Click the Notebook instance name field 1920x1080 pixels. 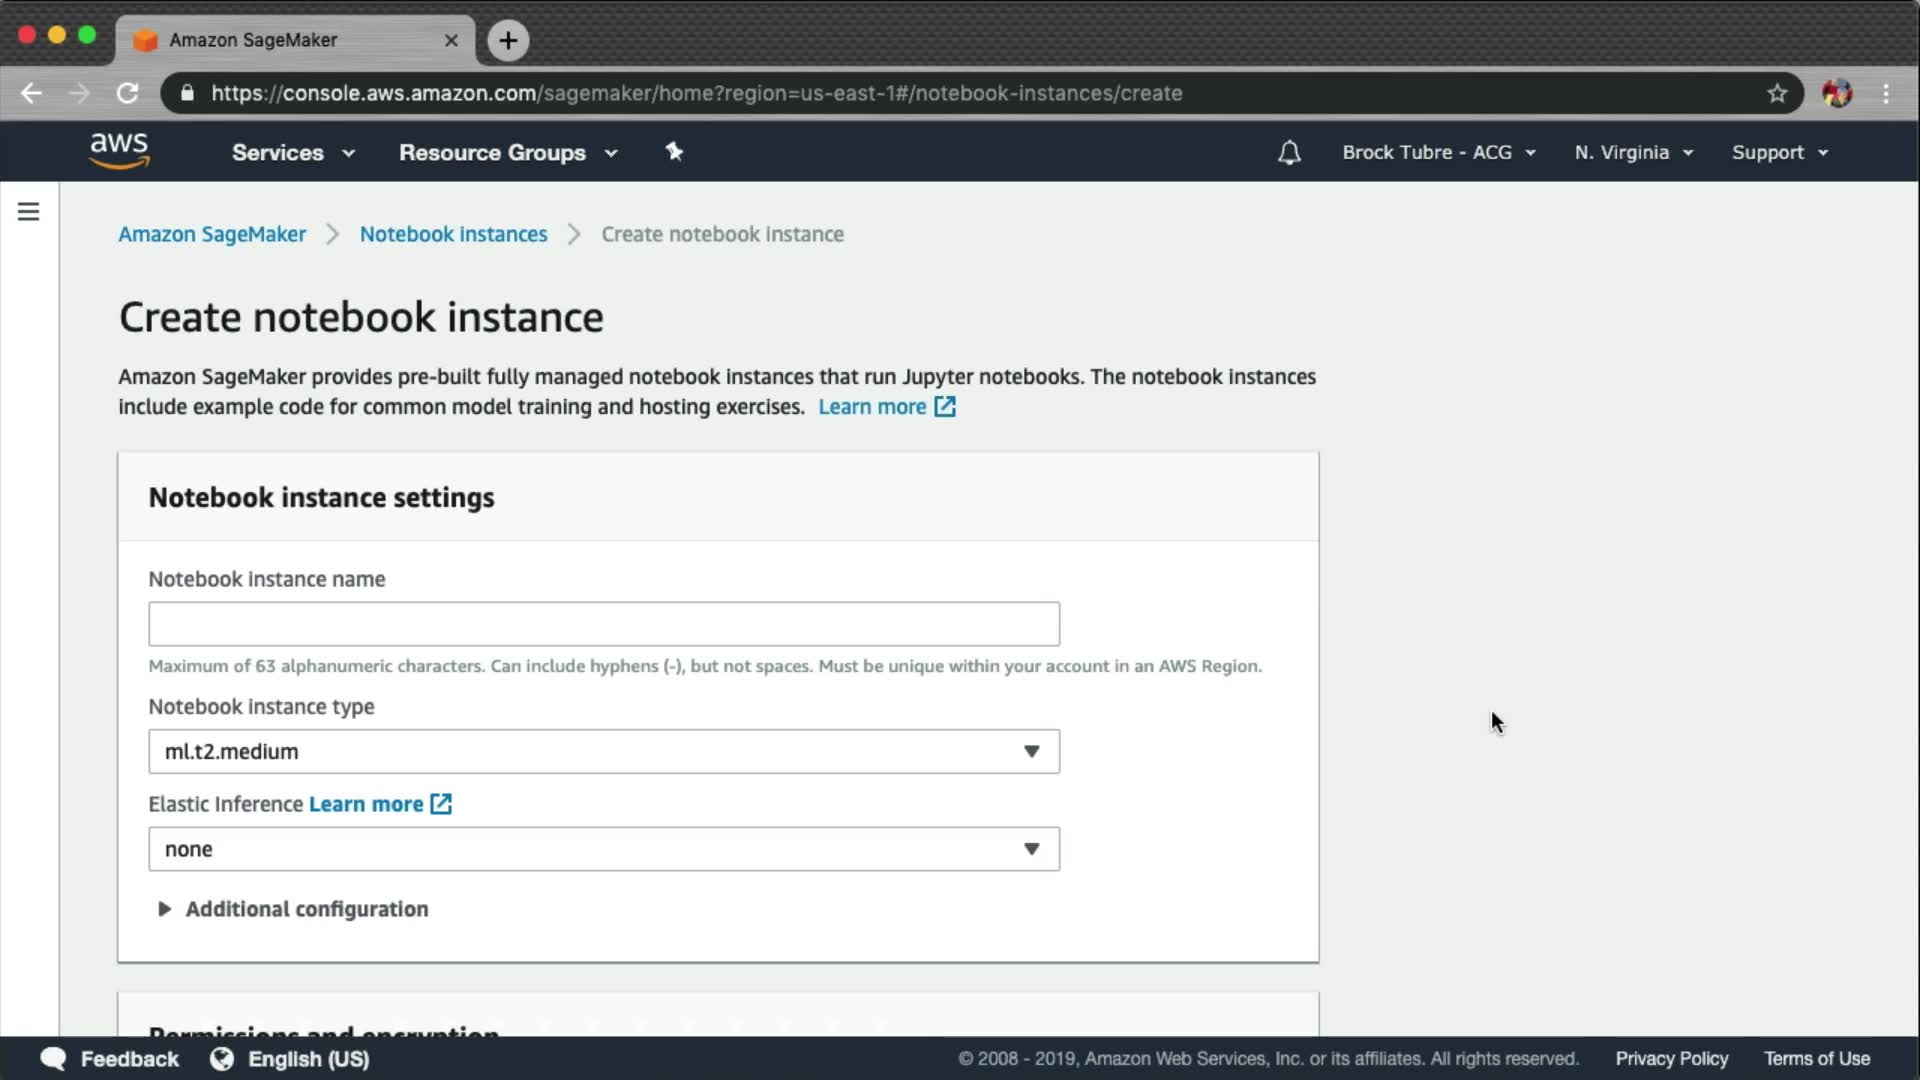[x=603, y=624]
